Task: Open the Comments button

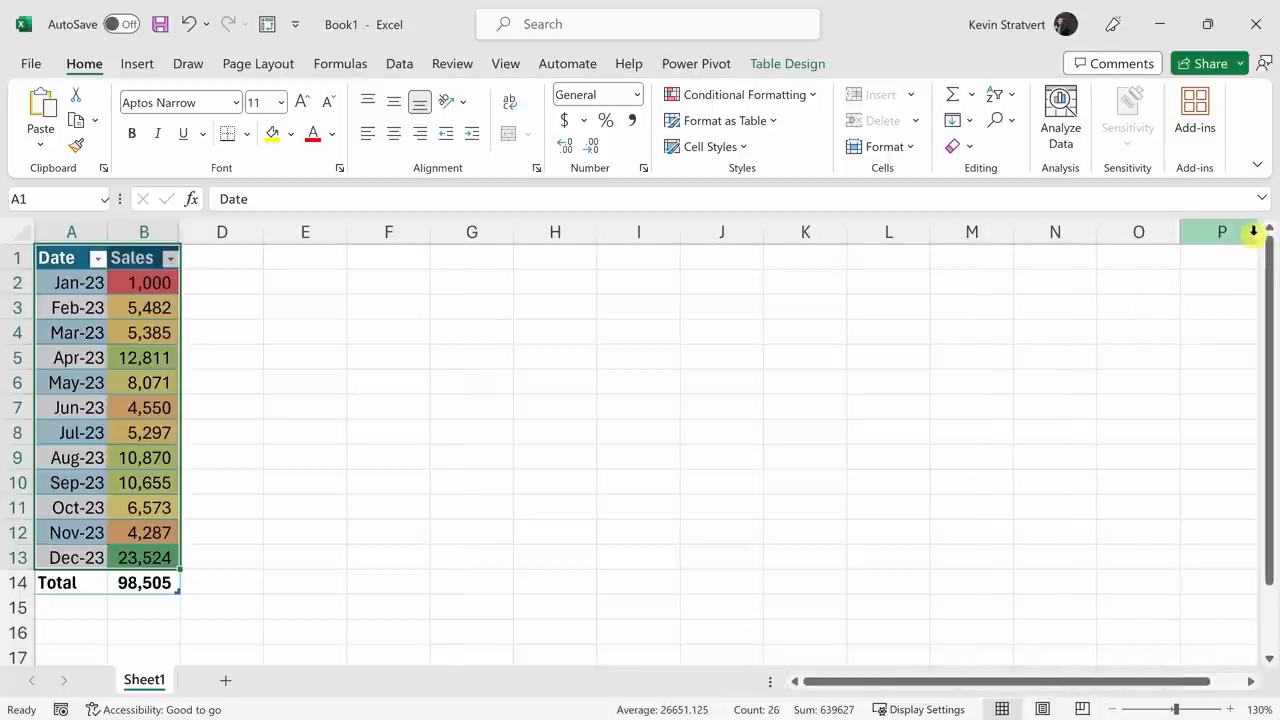Action: coord(1112,63)
